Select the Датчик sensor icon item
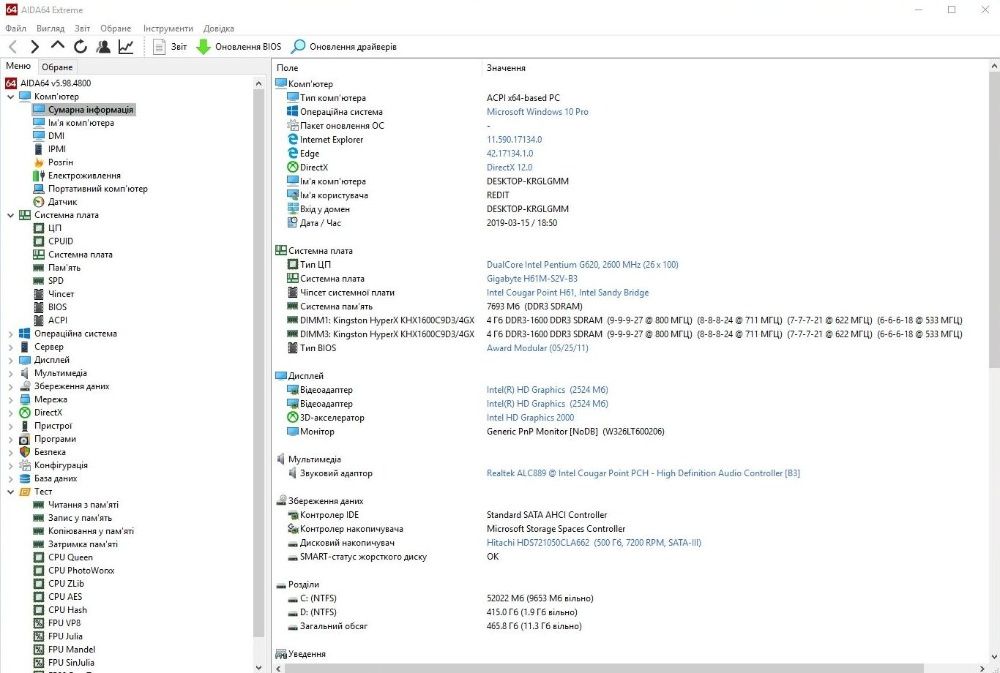The width and height of the screenshot is (1000, 673). 39,202
